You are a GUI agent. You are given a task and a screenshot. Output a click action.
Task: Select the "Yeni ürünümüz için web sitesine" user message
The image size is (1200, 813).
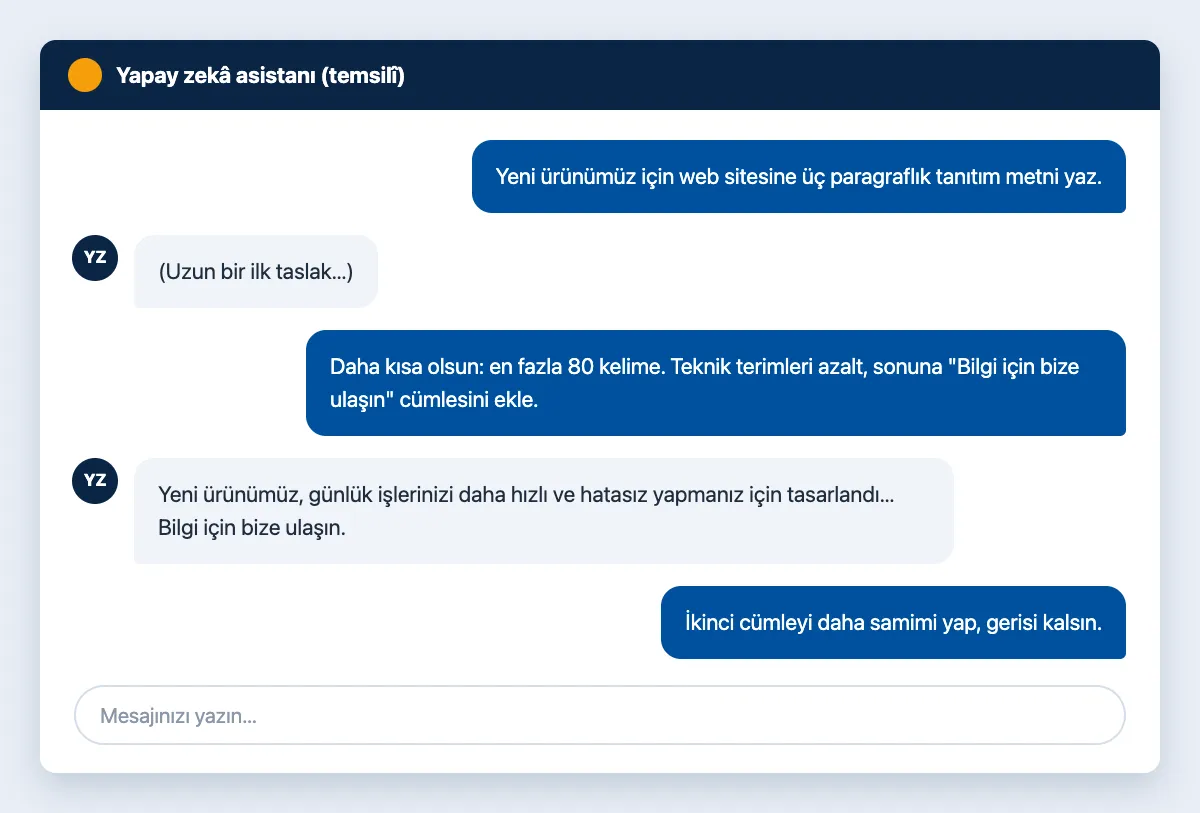click(799, 177)
